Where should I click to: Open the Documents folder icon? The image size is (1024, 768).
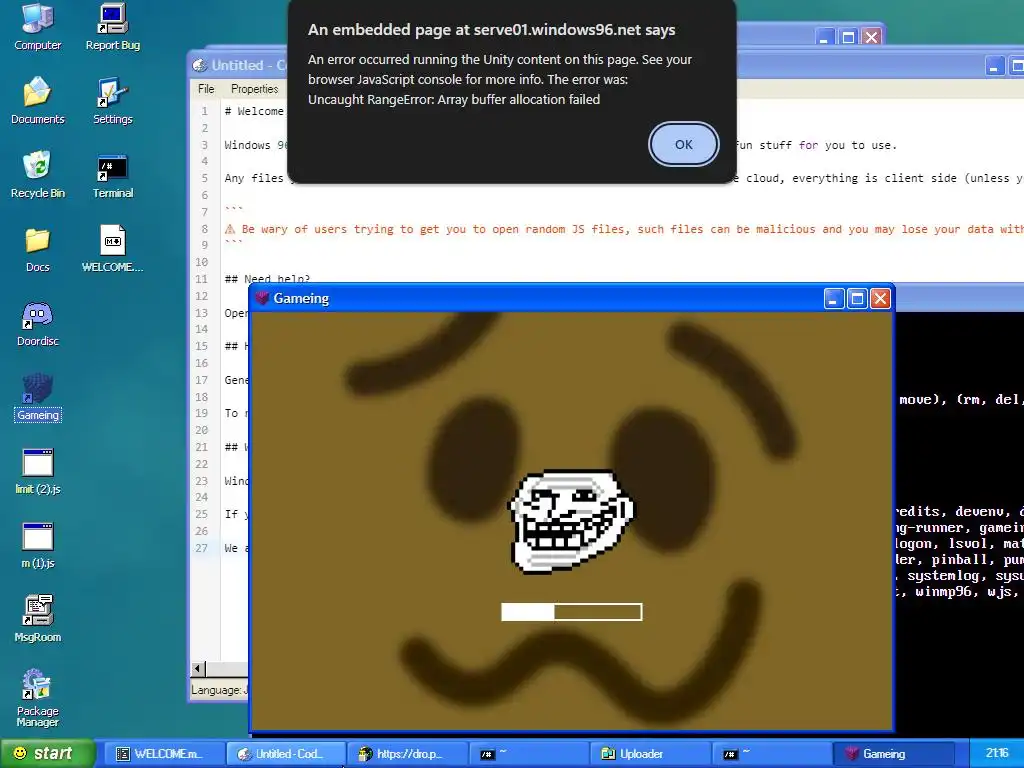click(37, 100)
